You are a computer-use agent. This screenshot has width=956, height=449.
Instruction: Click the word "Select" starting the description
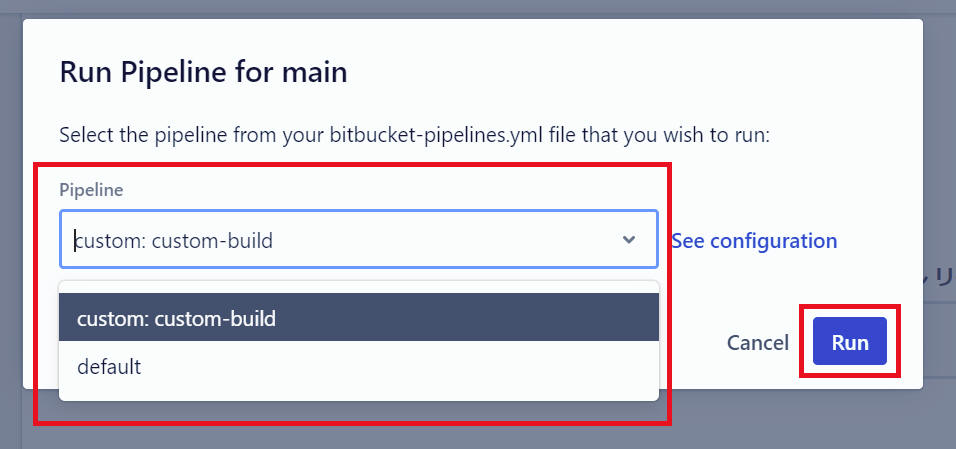click(86, 135)
